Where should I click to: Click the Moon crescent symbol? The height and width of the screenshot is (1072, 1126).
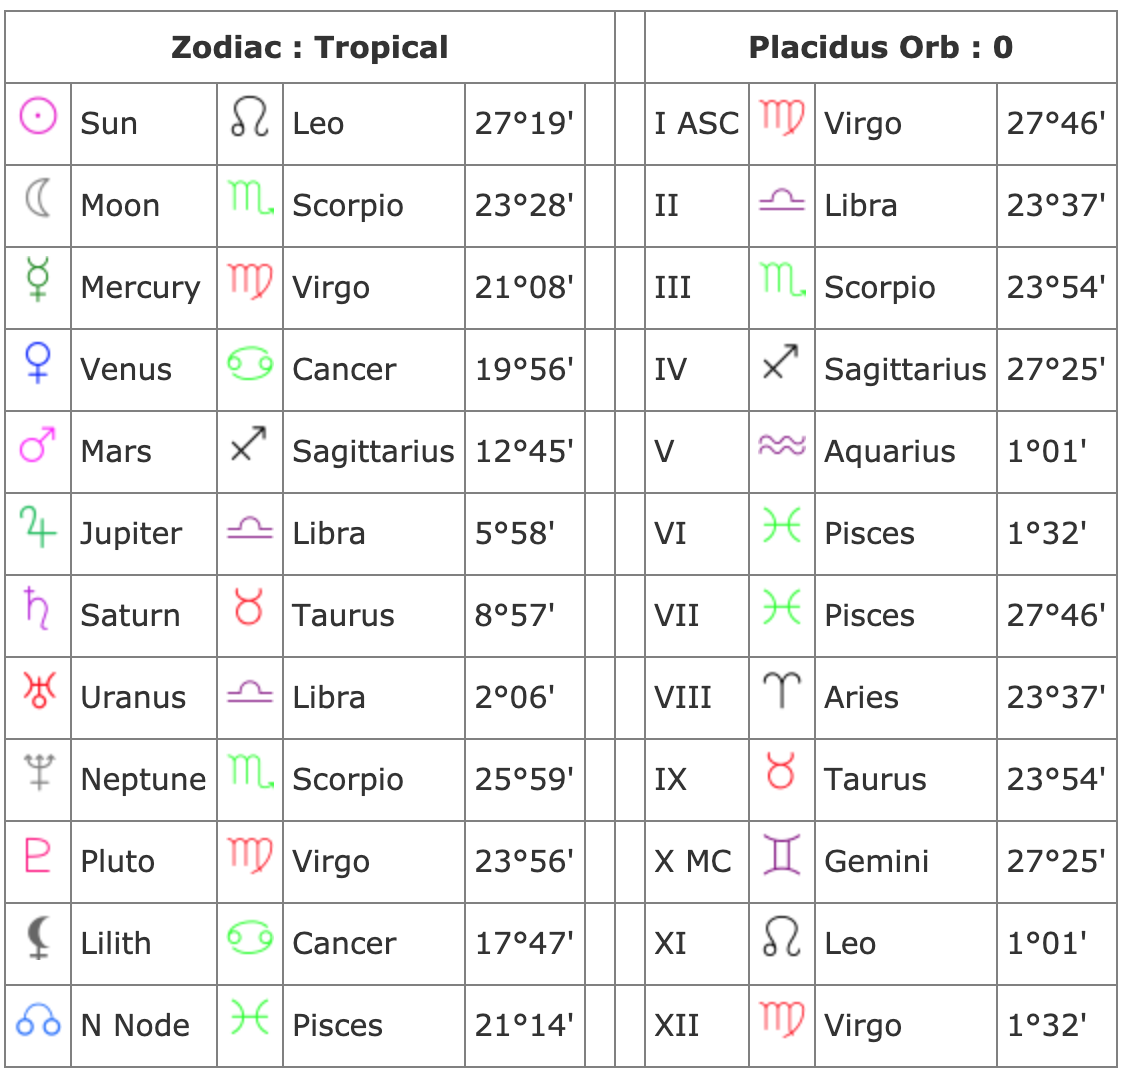click(x=39, y=198)
